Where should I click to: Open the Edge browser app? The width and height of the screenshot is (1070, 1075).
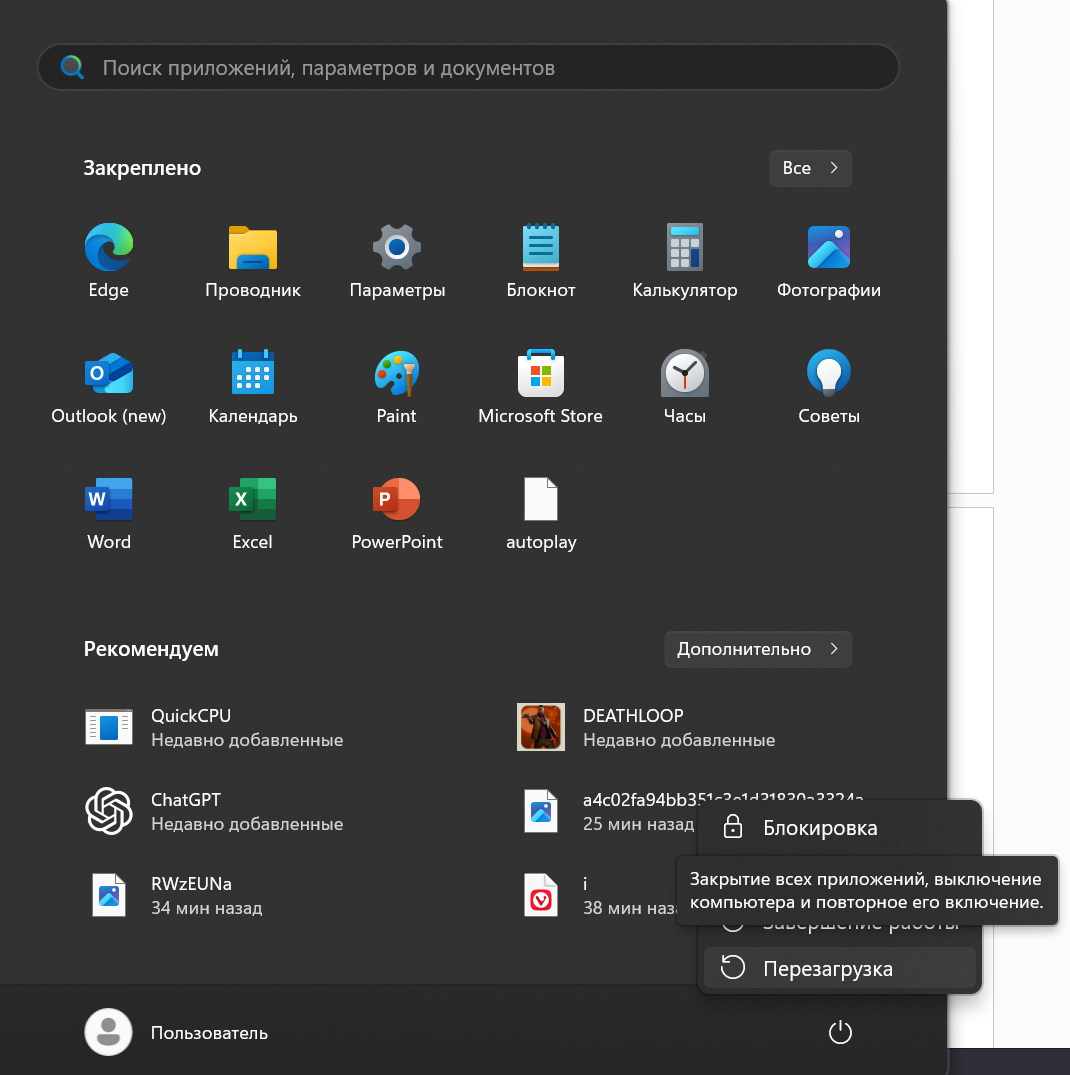pos(108,261)
